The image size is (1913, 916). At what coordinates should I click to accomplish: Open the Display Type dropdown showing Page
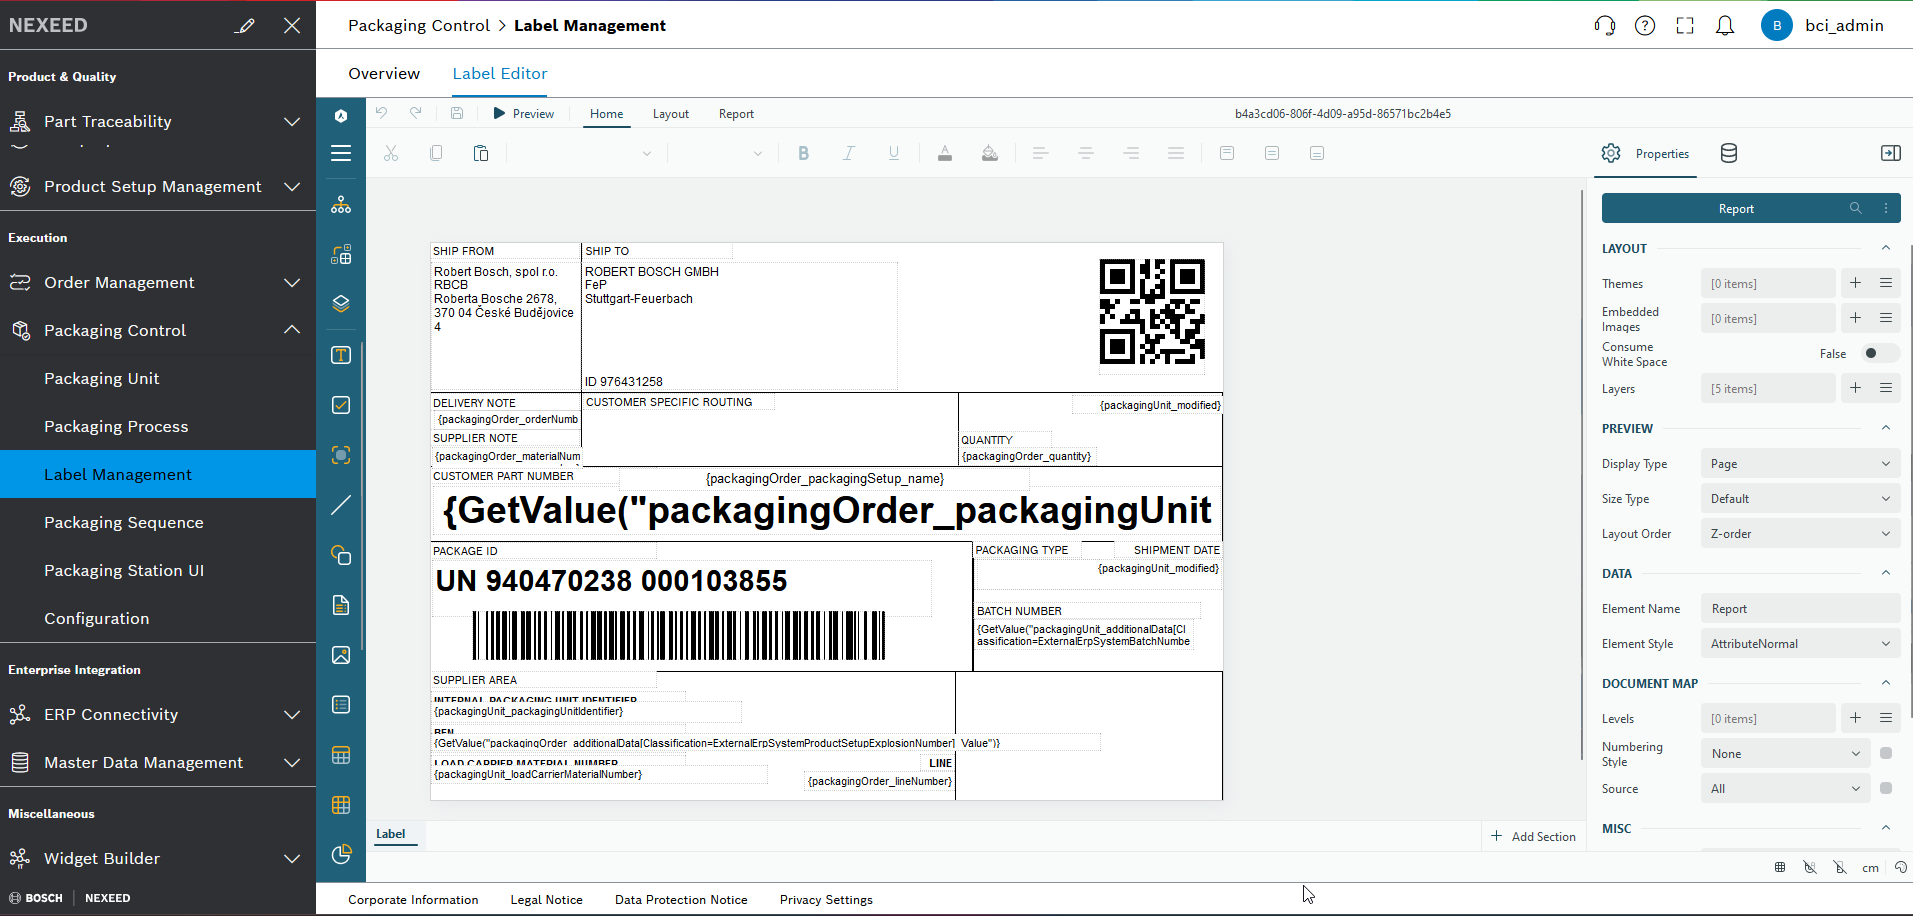(1798, 463)
